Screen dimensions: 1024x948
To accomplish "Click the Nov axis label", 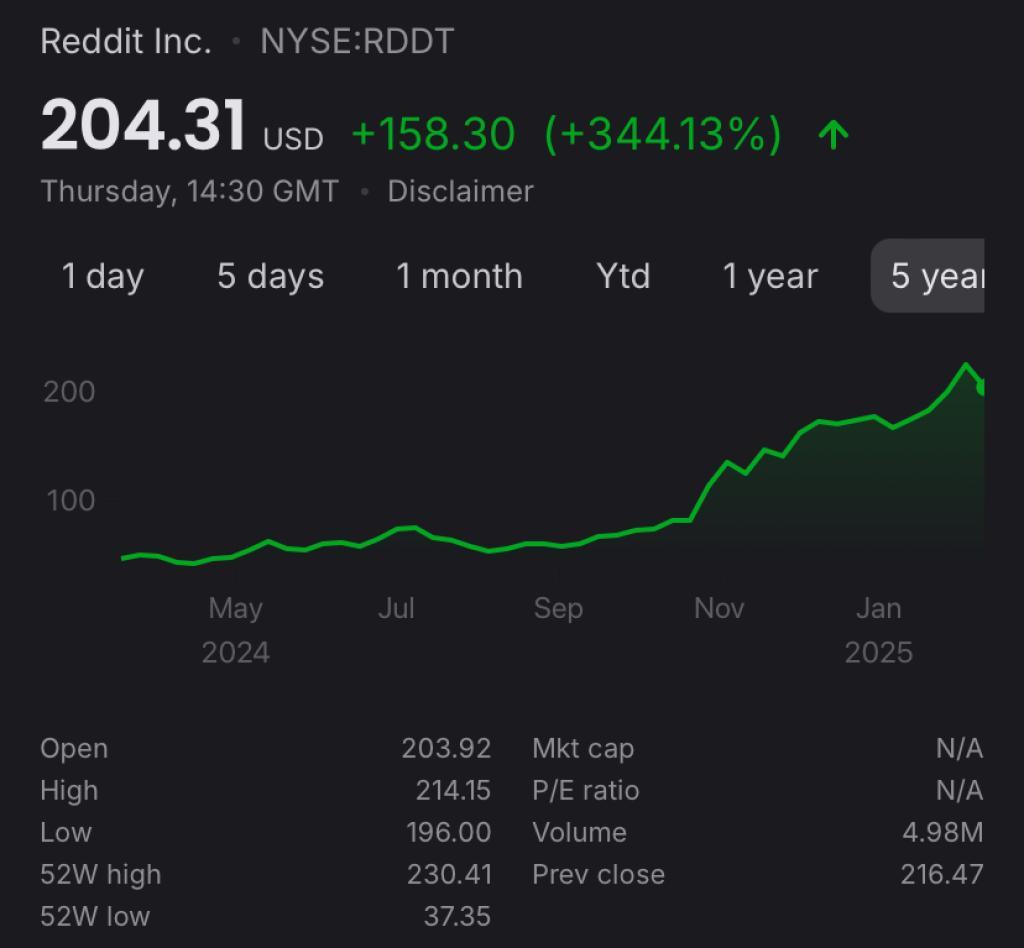I will [x=718, y=608].
